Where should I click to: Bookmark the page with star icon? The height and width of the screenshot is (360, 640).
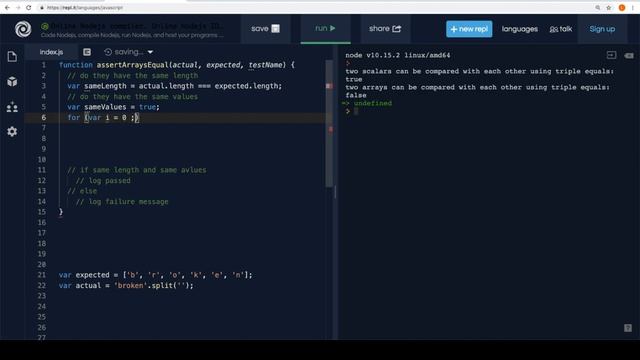(x=609, y=7)
